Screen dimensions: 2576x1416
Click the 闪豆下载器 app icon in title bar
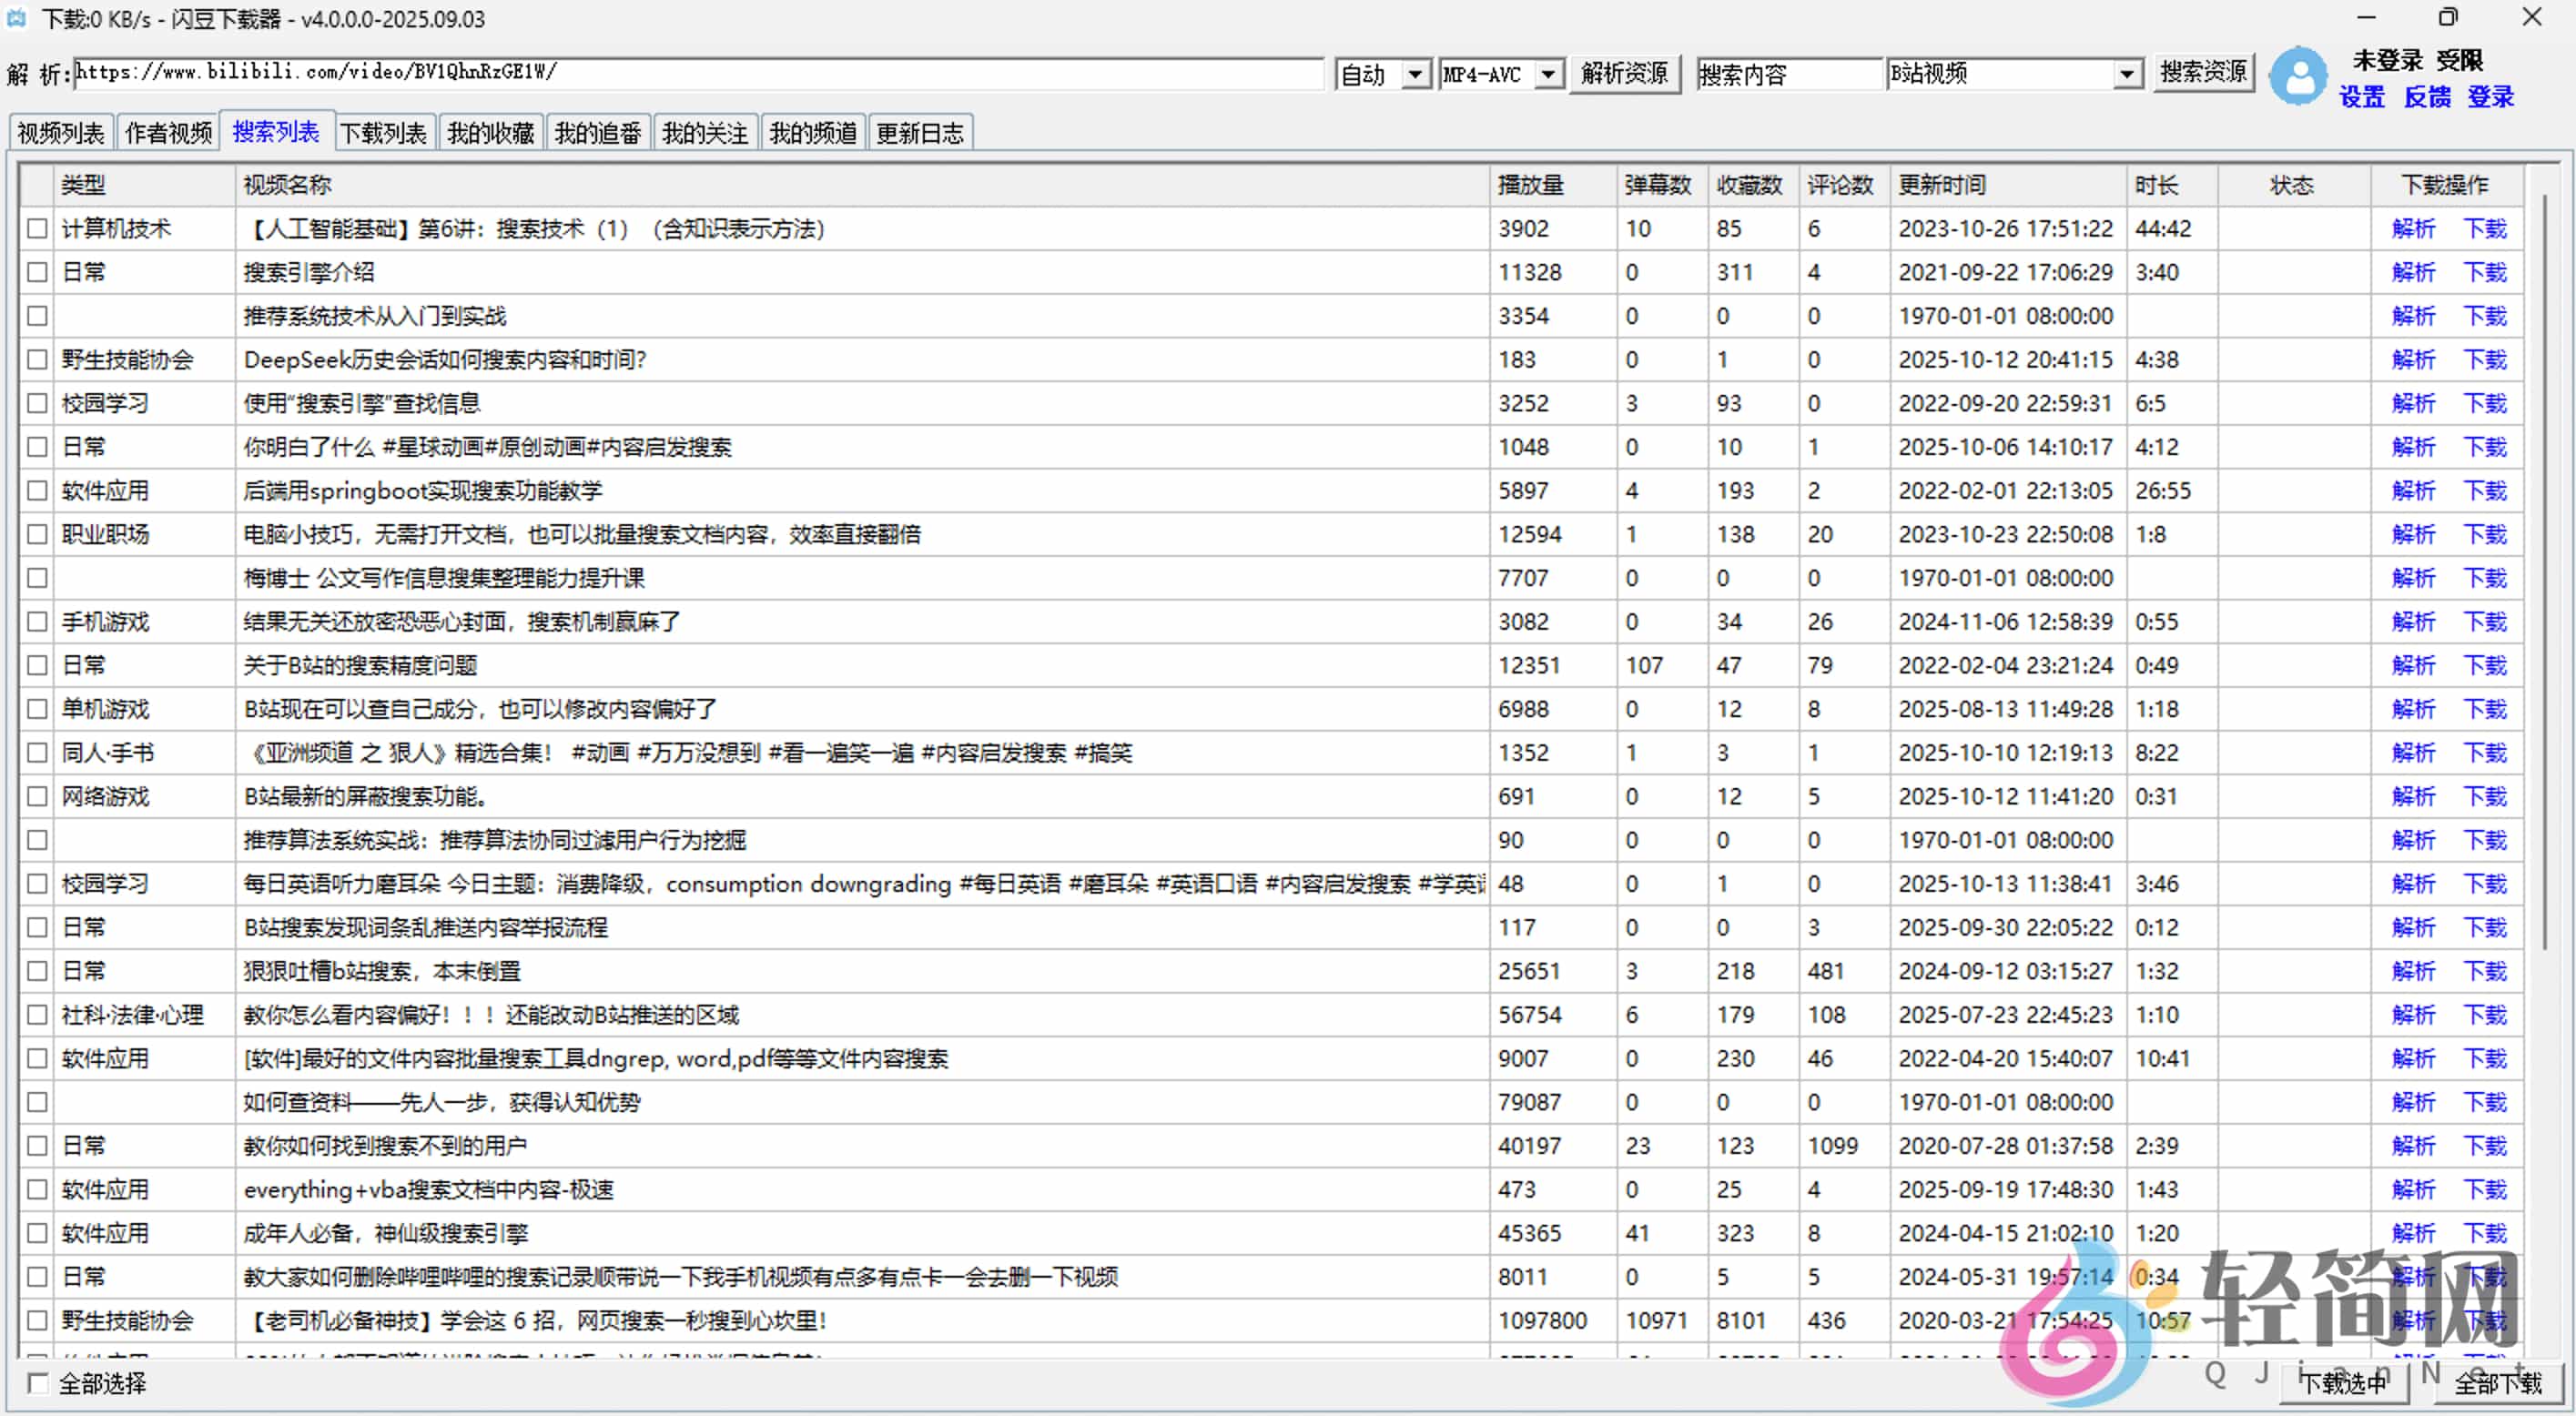16,18
